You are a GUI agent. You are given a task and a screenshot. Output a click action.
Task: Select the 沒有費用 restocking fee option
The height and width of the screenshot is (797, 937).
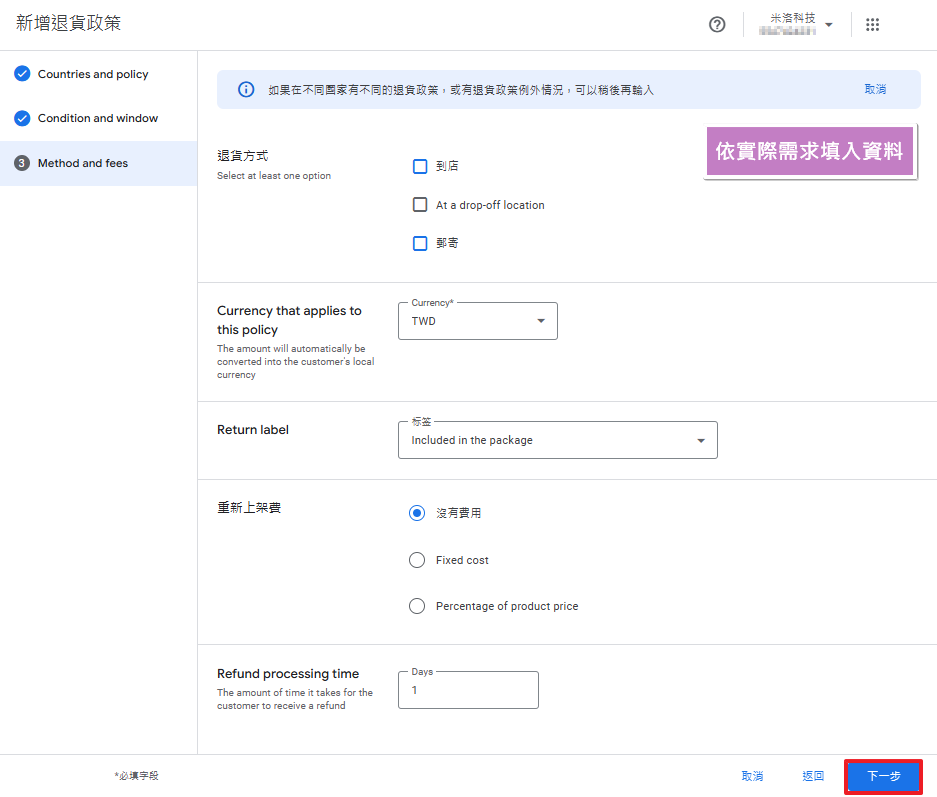click(417, 513)
